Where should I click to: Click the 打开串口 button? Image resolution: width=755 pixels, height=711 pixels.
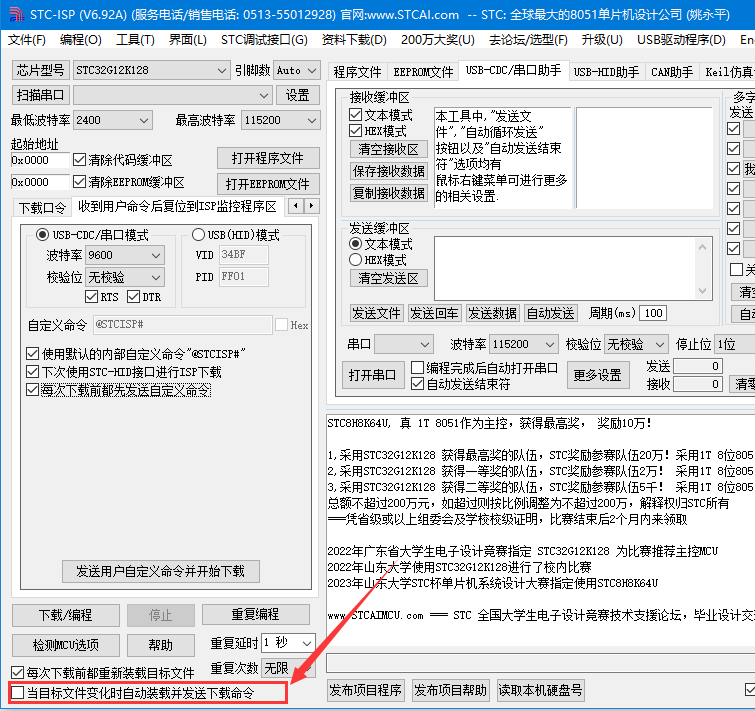372,375
